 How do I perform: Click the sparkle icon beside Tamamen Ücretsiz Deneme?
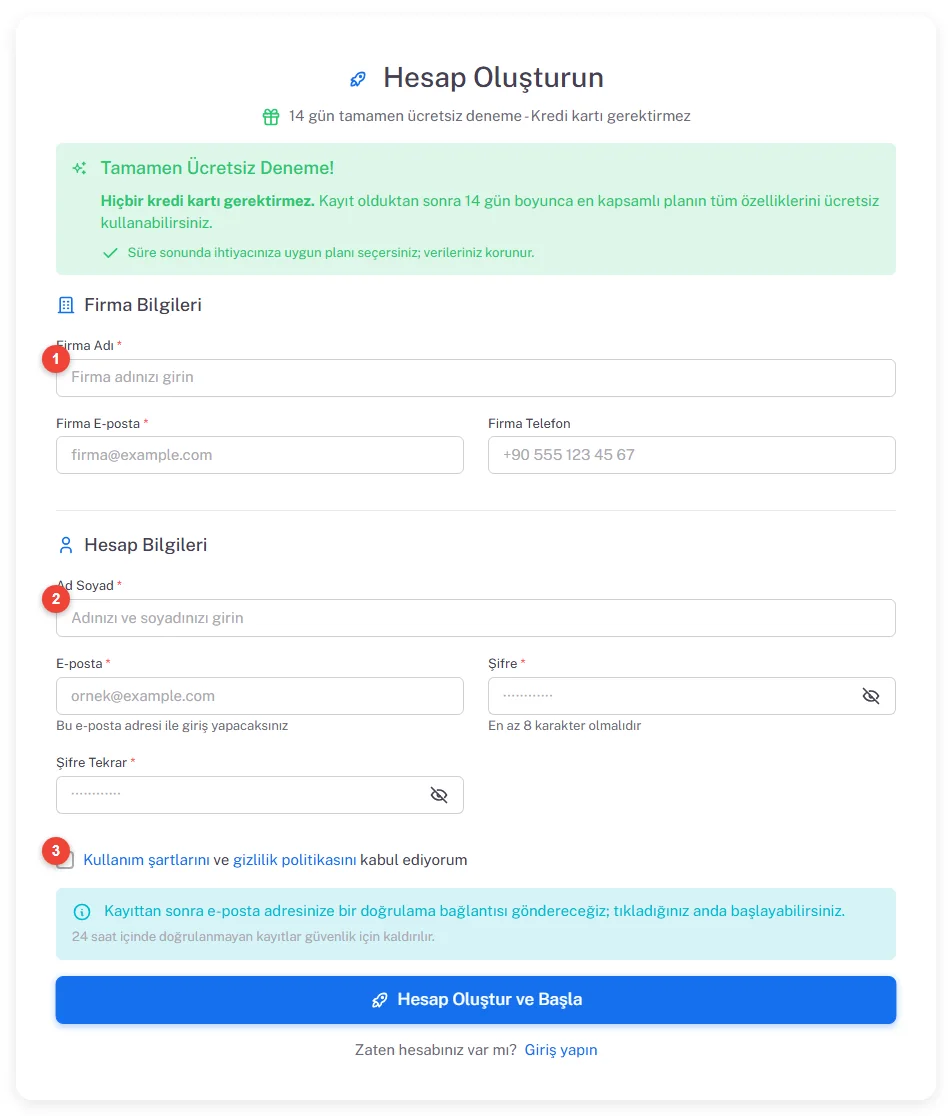pos(80,168)
